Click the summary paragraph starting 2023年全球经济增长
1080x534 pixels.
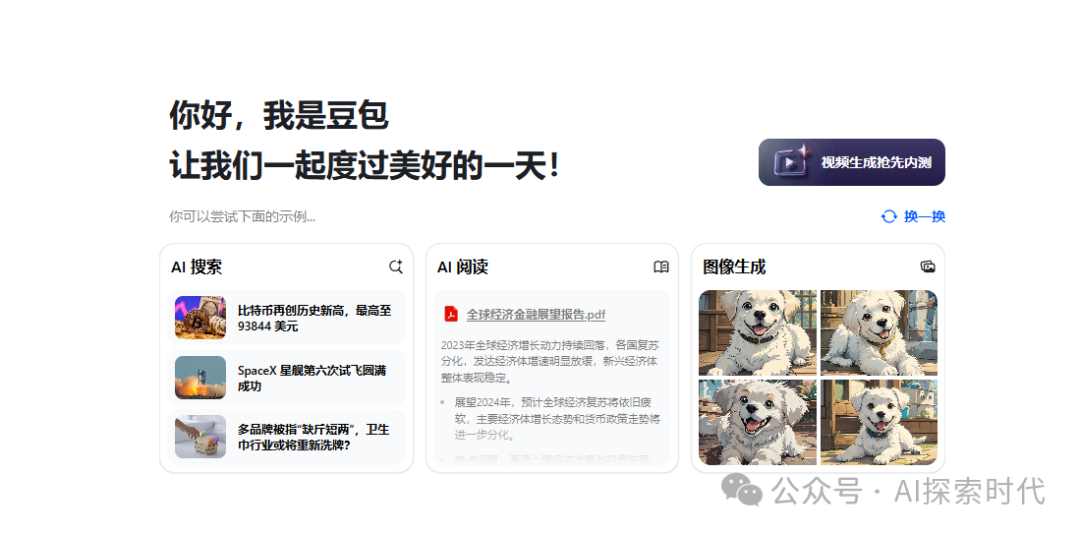(549, 360)
